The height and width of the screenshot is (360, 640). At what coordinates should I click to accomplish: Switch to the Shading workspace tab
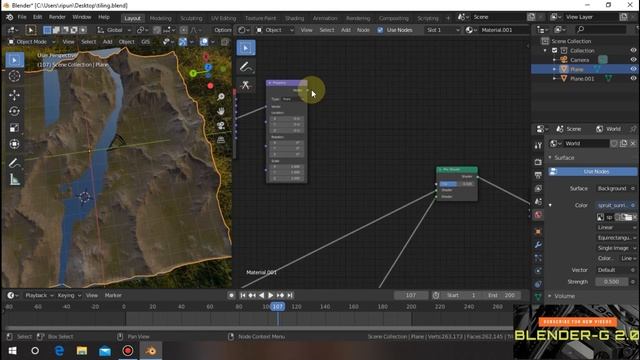click(294, 18)
